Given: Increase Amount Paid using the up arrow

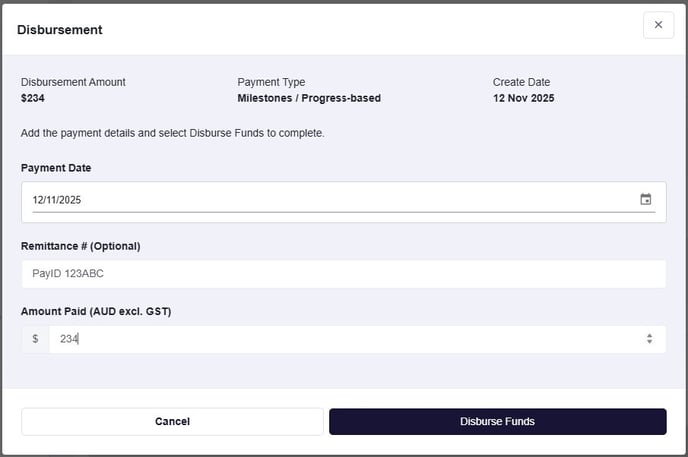Looking at the screenshot, I should point(649,335).
